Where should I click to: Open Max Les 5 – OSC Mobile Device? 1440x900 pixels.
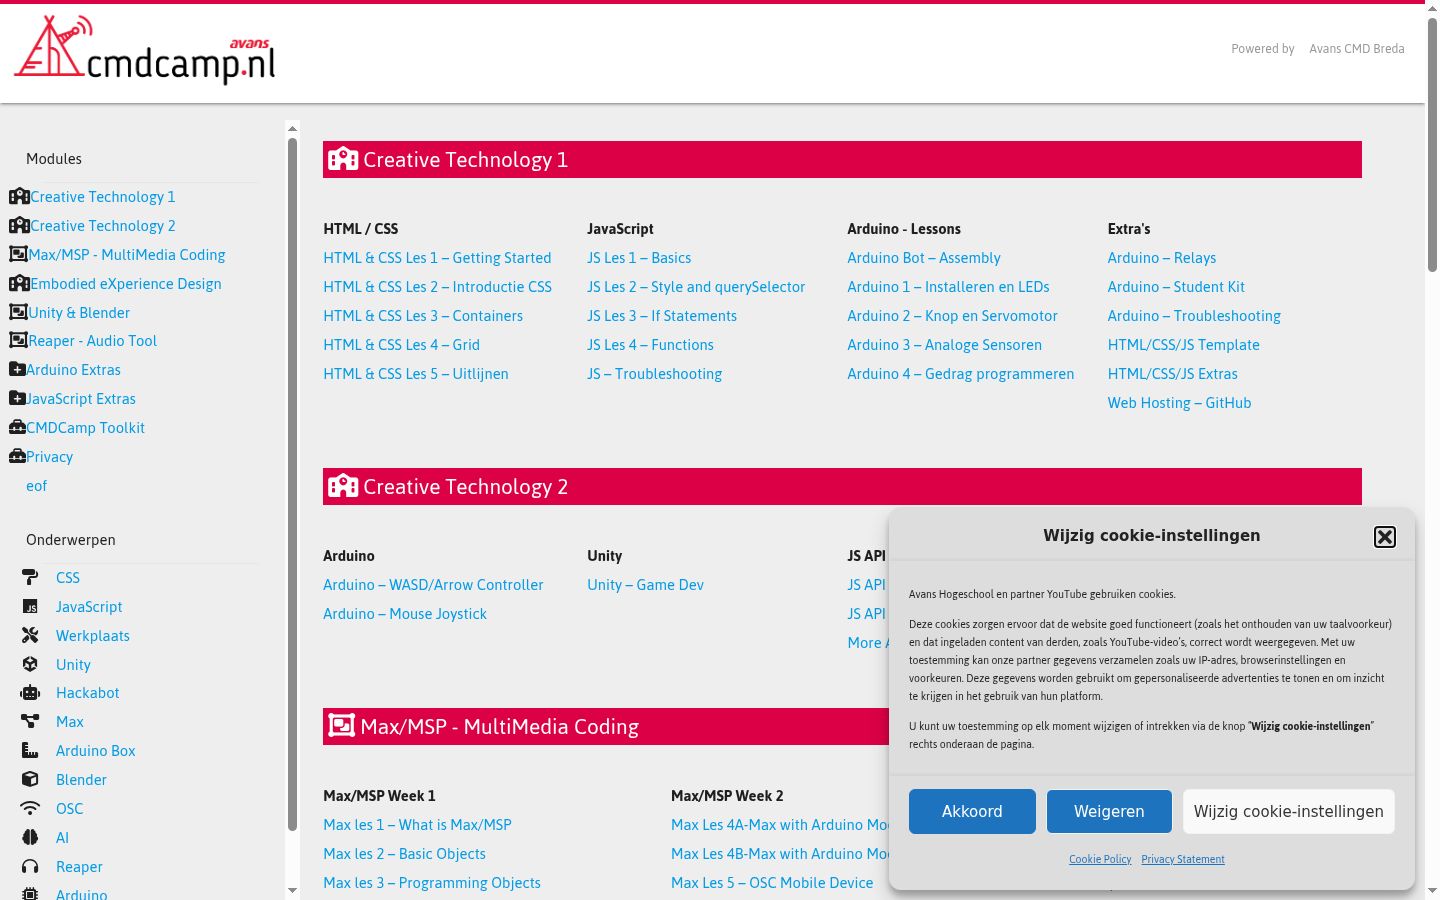pyautogui.click(x=772, y=883)
